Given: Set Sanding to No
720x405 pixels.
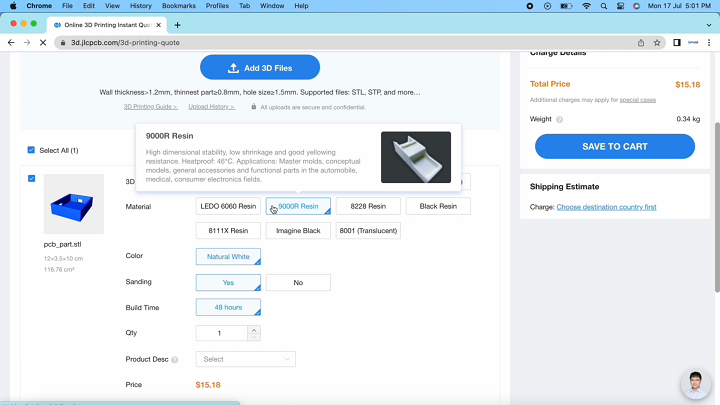Looking at the screenshot, I should tap(298, 282).
